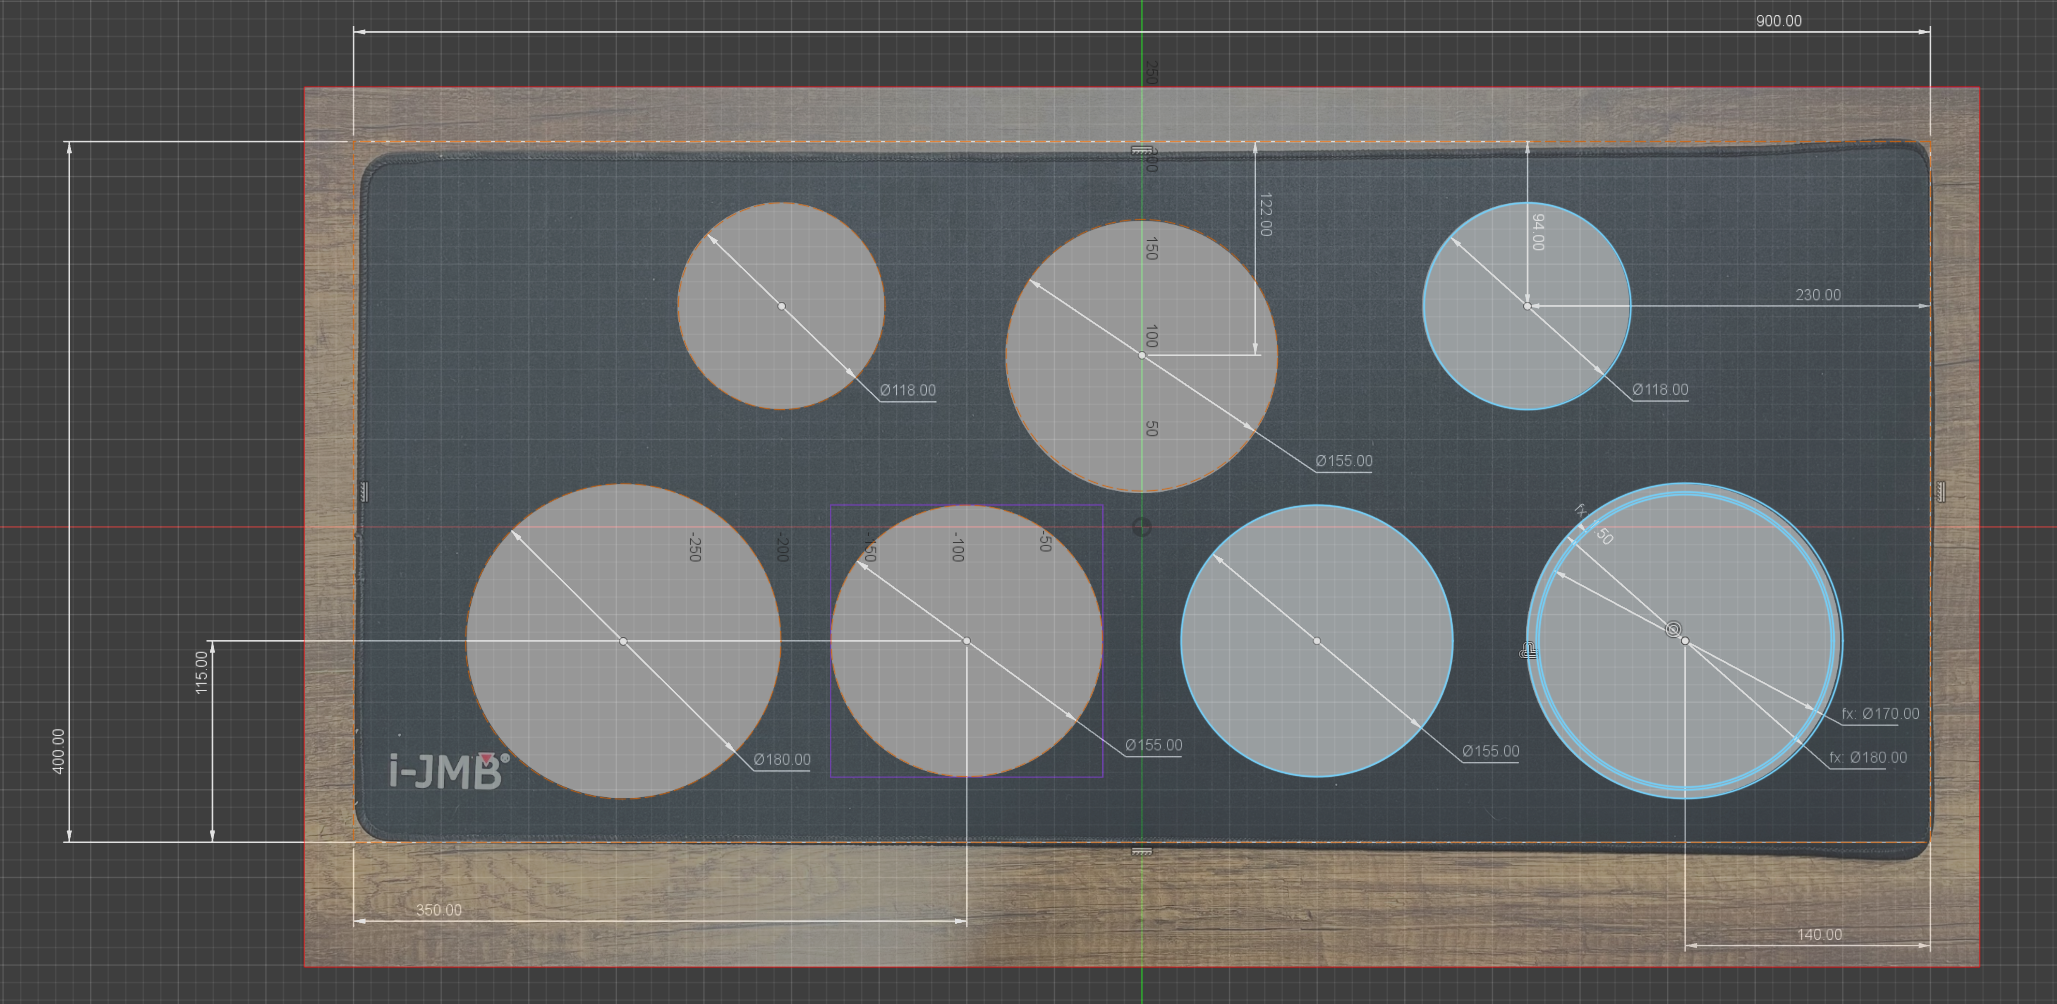Select the 900.00 width dimension label
Screen dimensions: 2057x1004
[1779, 21]
